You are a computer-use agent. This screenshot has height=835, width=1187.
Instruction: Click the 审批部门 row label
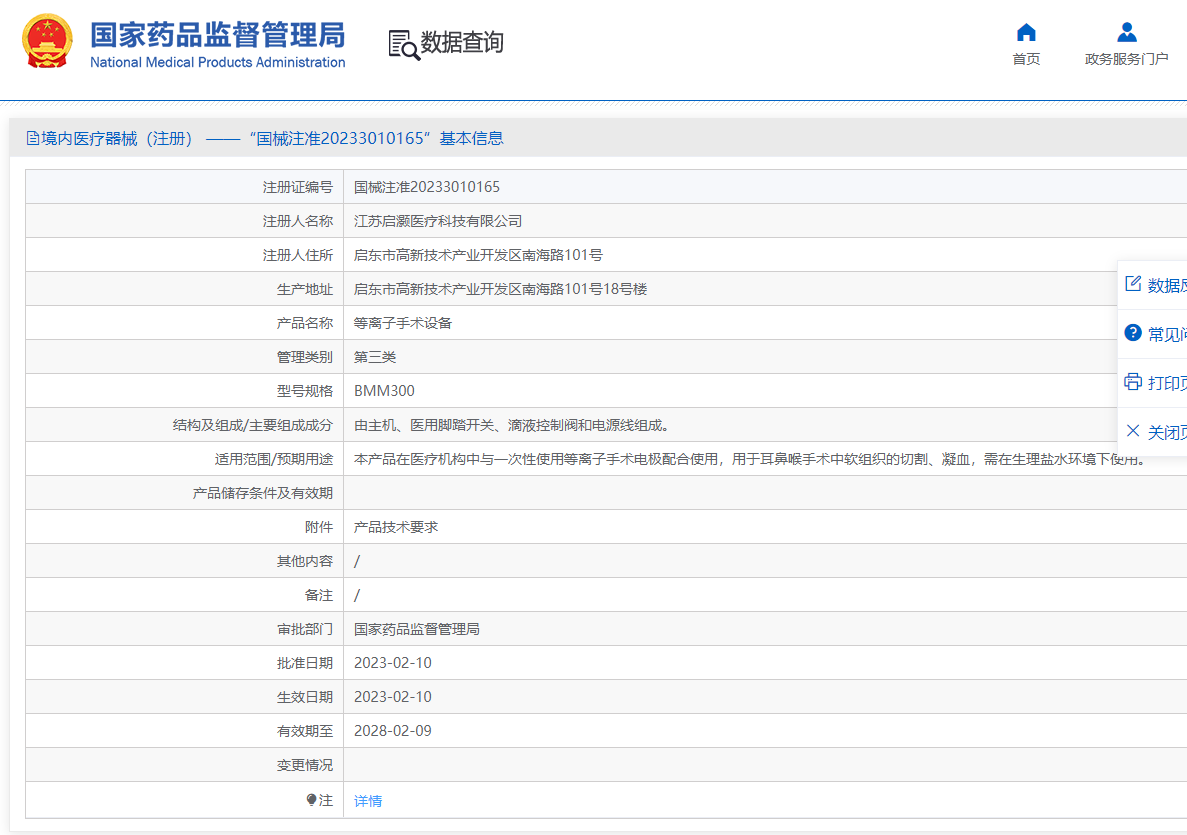click(304, 629)
